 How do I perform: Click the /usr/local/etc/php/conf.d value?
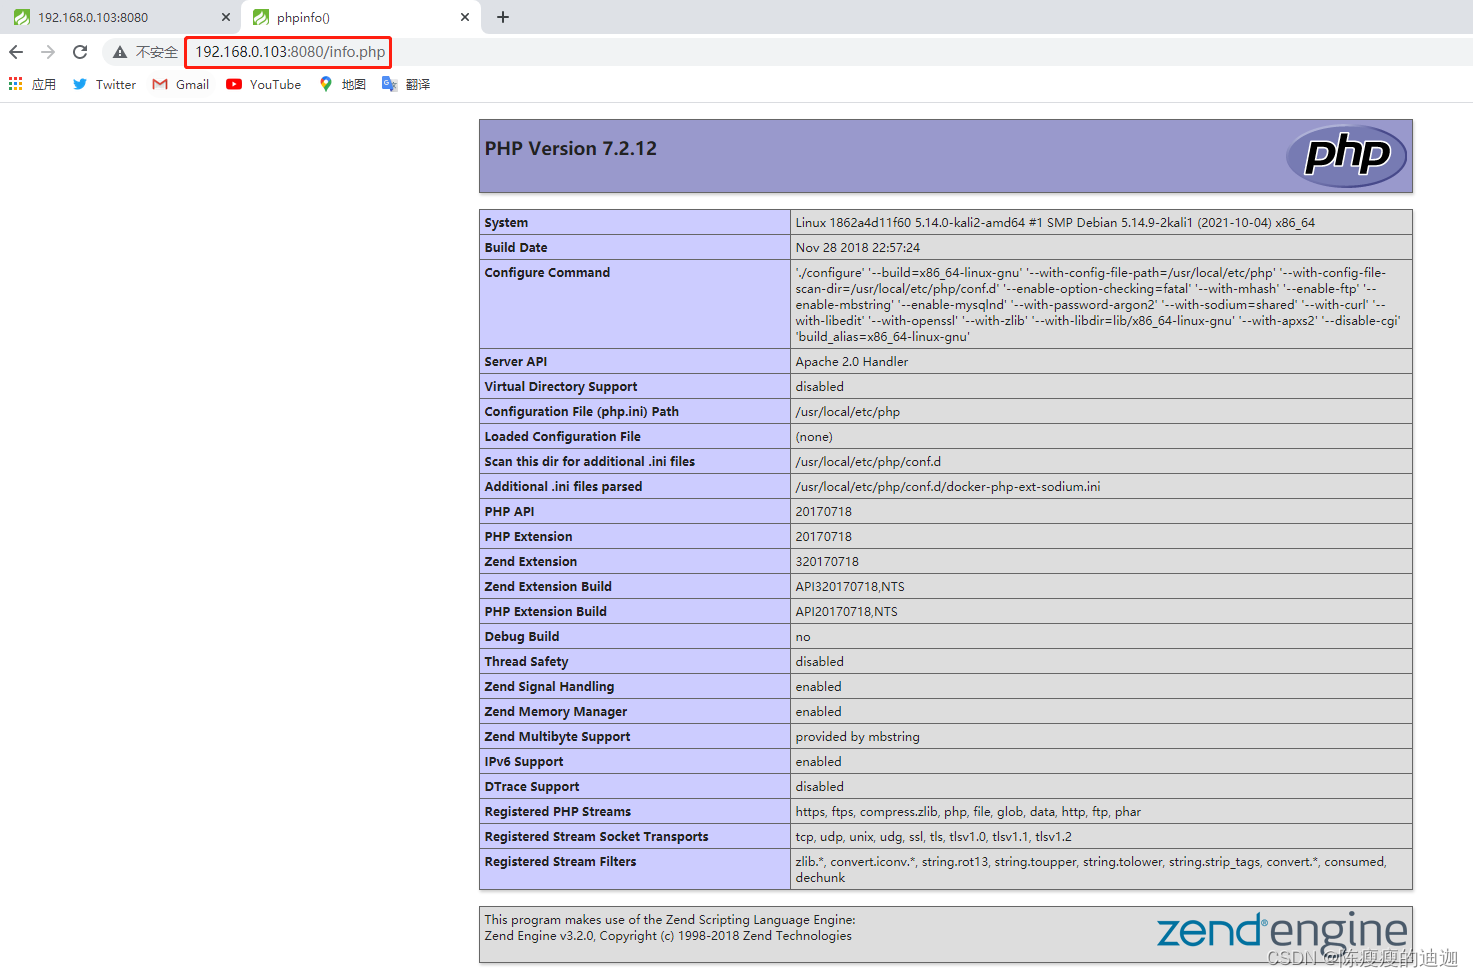(x=868, y=461)
